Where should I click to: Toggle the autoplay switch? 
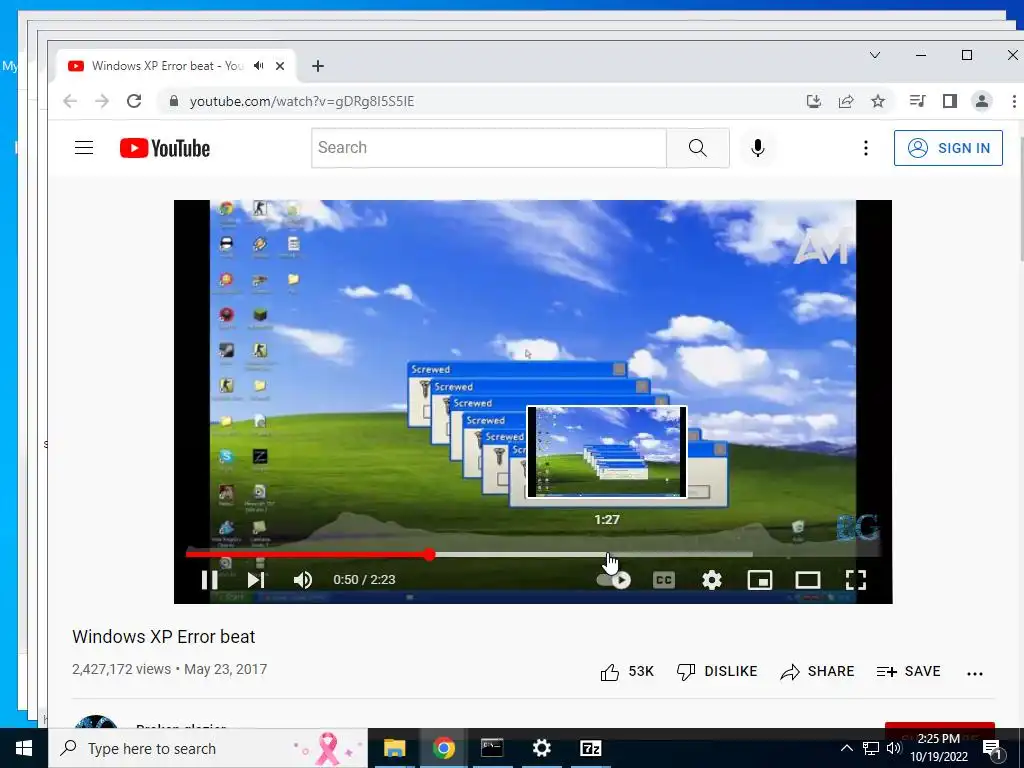[614, 580]
